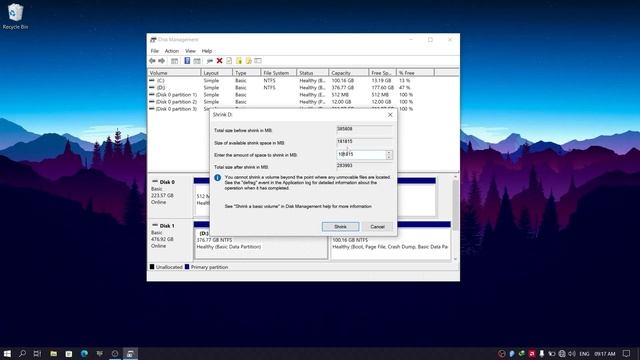Select the (D:) volume row
The height and width of the screenshot is (360, 640).
[303, 88]
